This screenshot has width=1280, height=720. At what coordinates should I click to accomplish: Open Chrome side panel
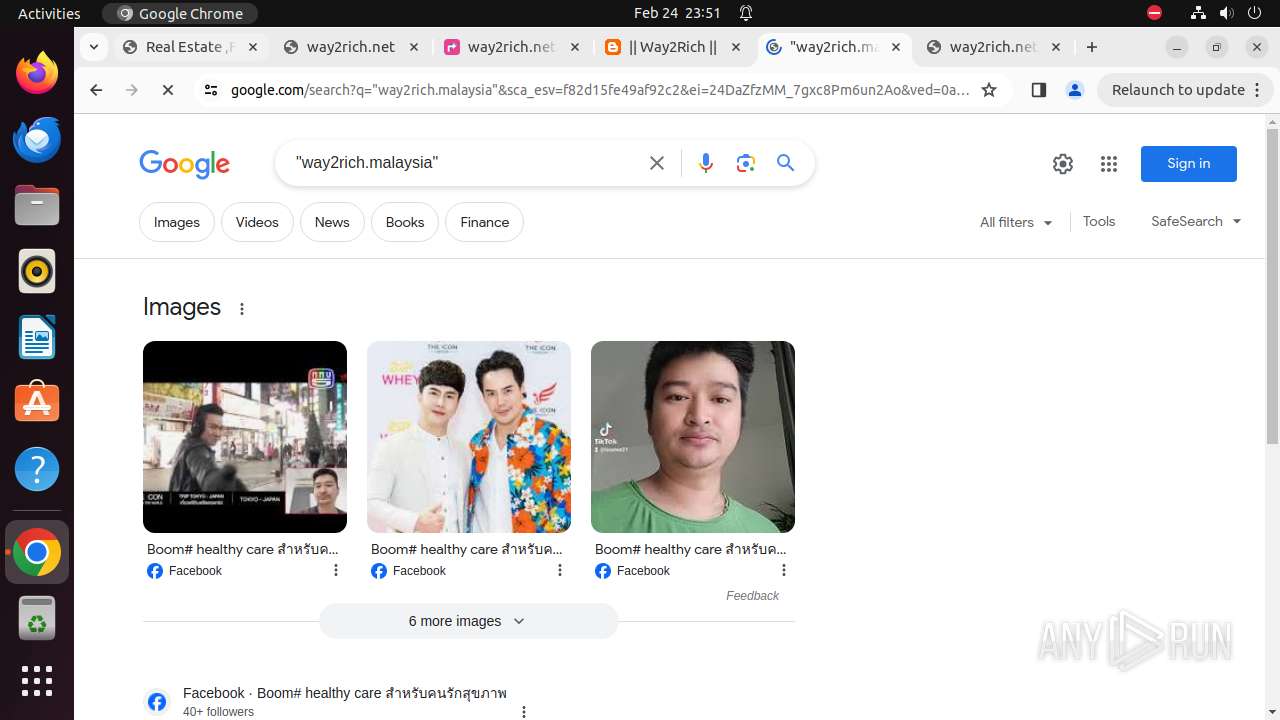coord(1038,90)
